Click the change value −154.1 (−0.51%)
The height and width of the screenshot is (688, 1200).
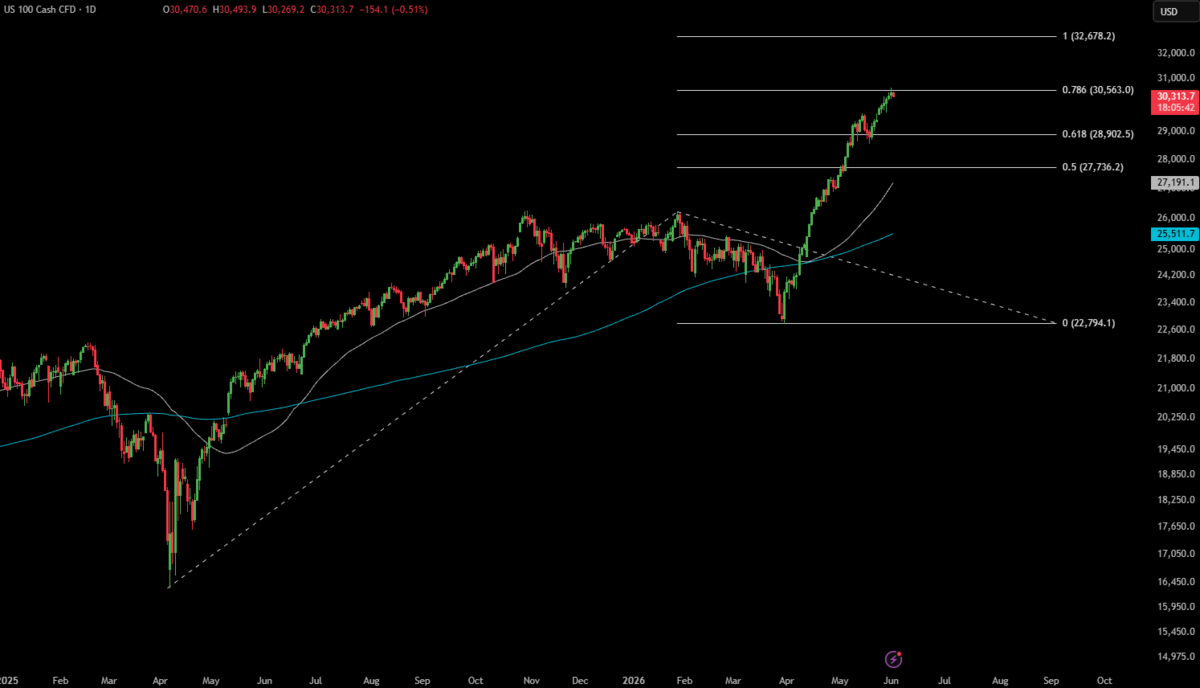pyautogui.click(x=392, y=10)
